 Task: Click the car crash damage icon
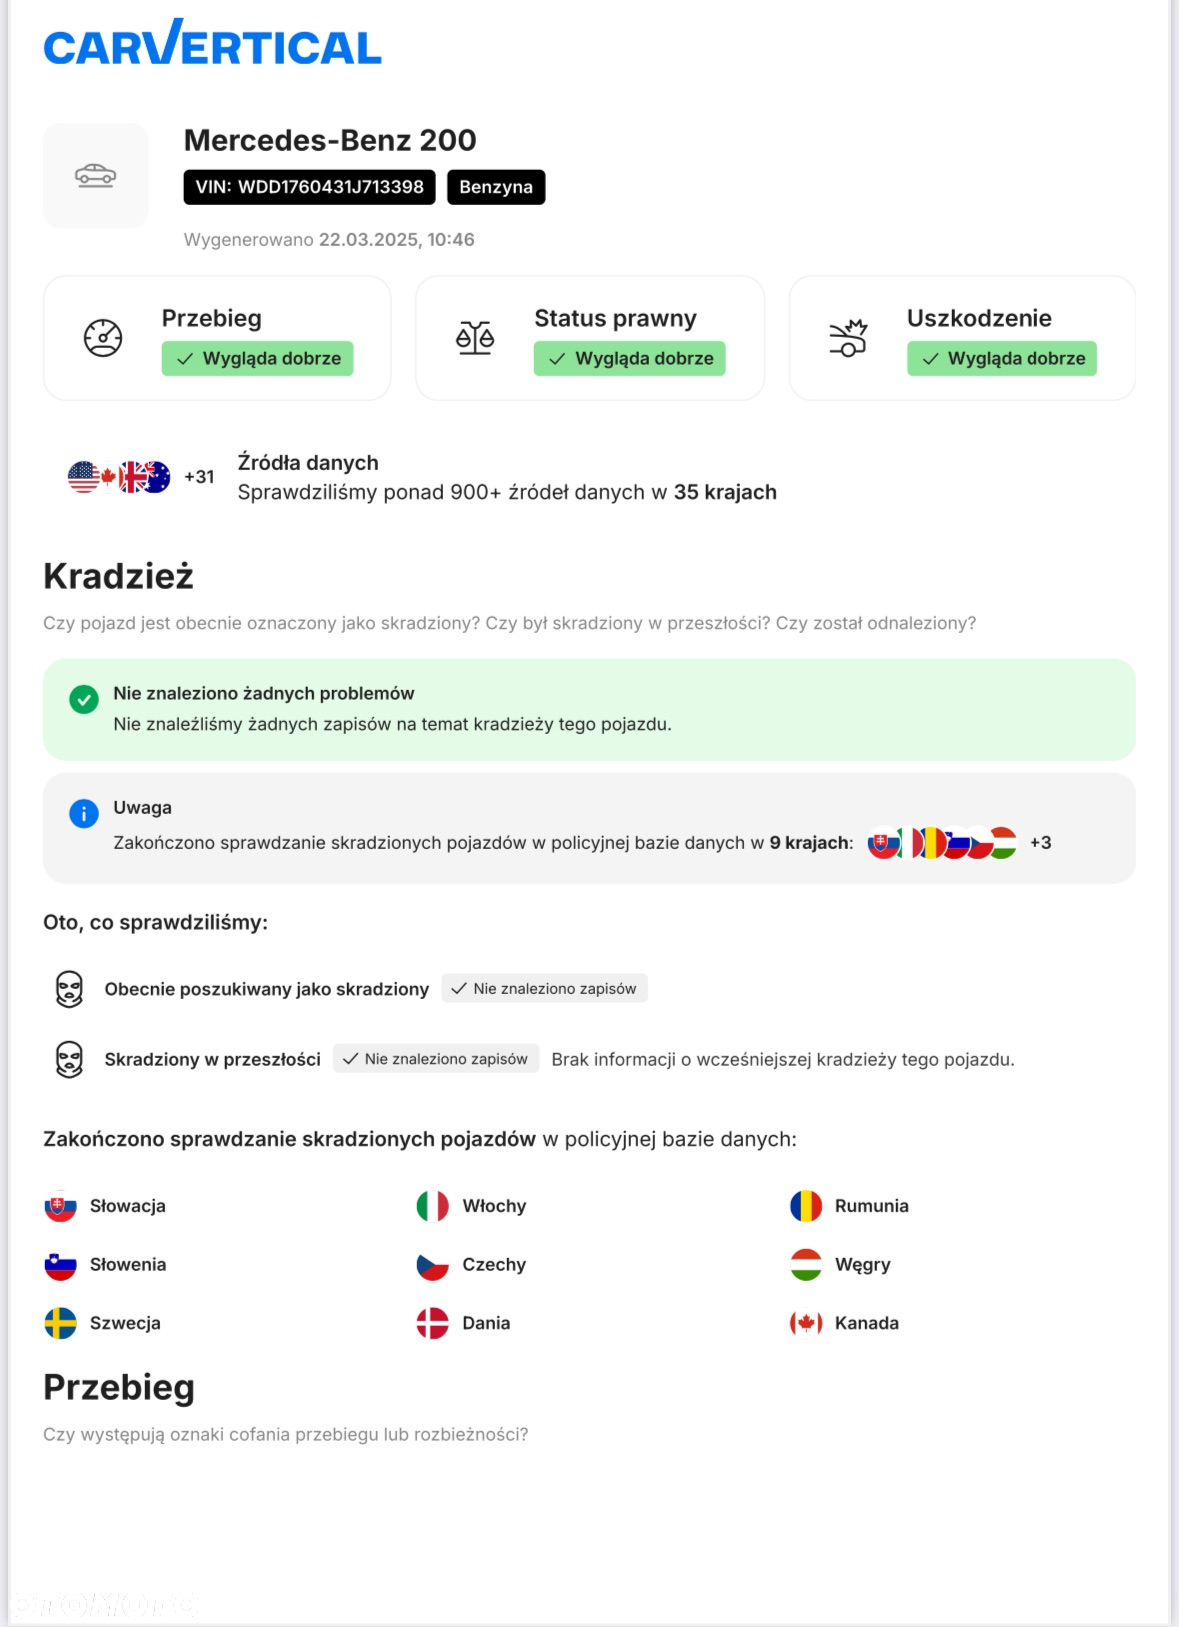848,338
